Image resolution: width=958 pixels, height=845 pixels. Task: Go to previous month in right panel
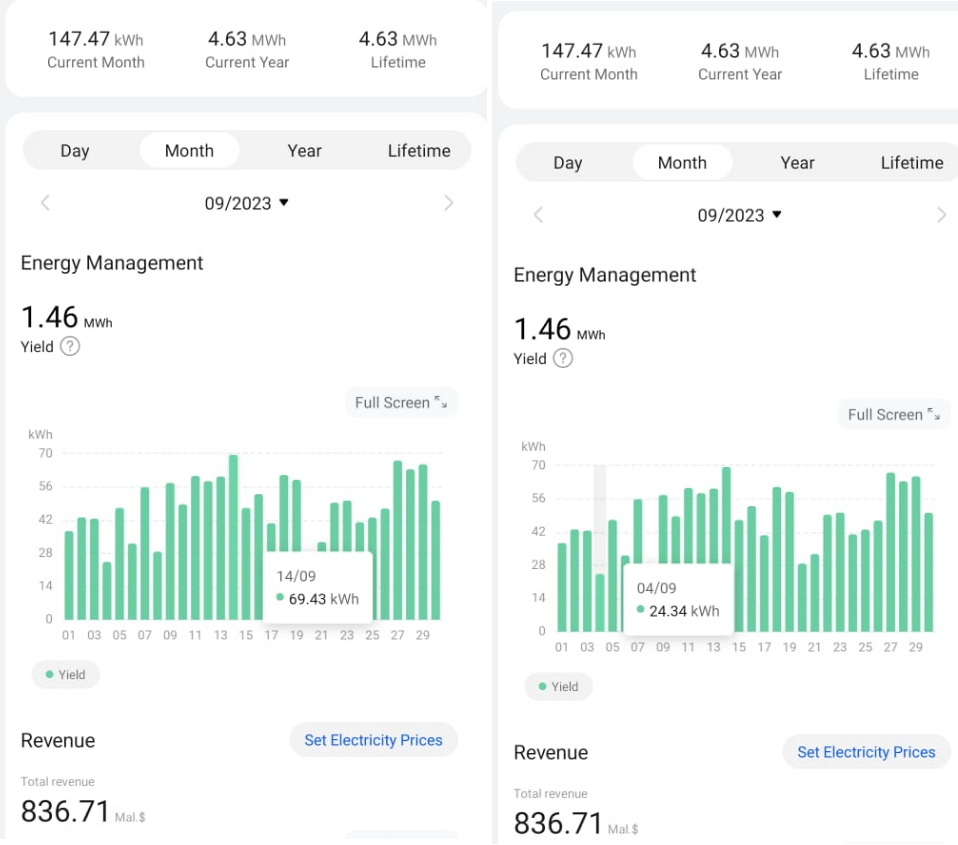click(x=538, y=214)
